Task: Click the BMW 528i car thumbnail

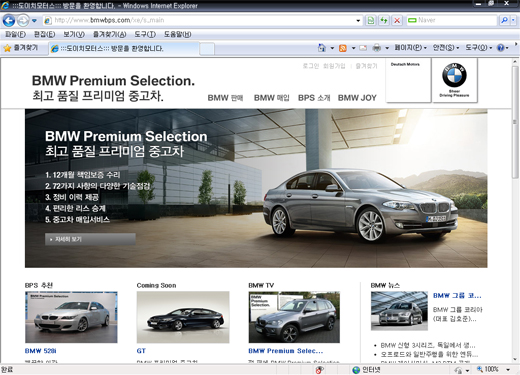Action: click(71, 317)
